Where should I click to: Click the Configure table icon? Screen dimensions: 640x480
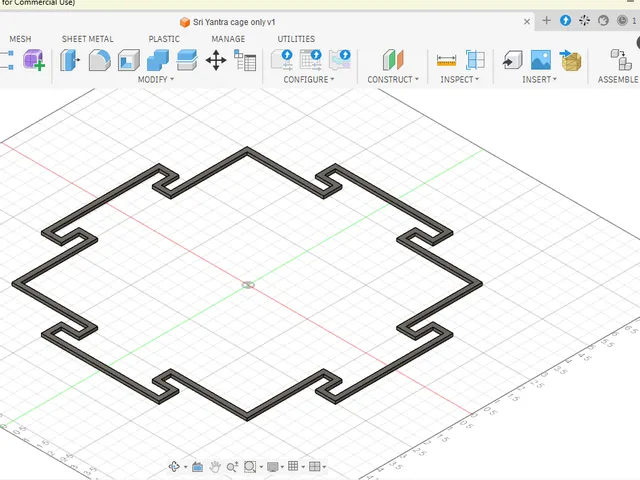coord(311,60)
